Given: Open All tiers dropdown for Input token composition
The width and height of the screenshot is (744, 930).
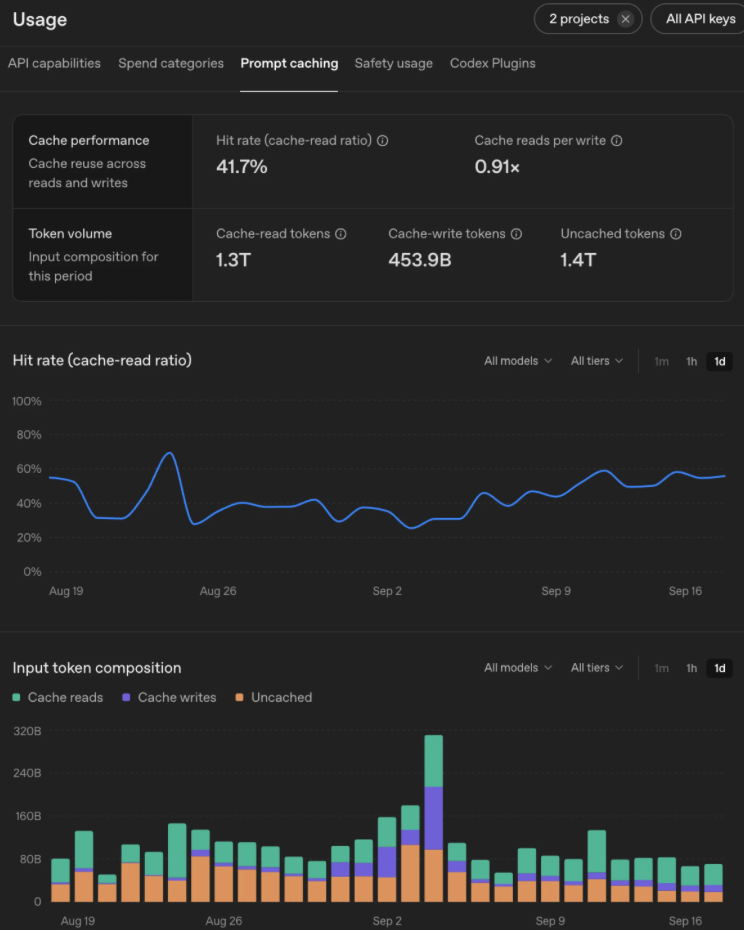Looking at the screenshot, I should pyautogui.click(x=596, y=668).
